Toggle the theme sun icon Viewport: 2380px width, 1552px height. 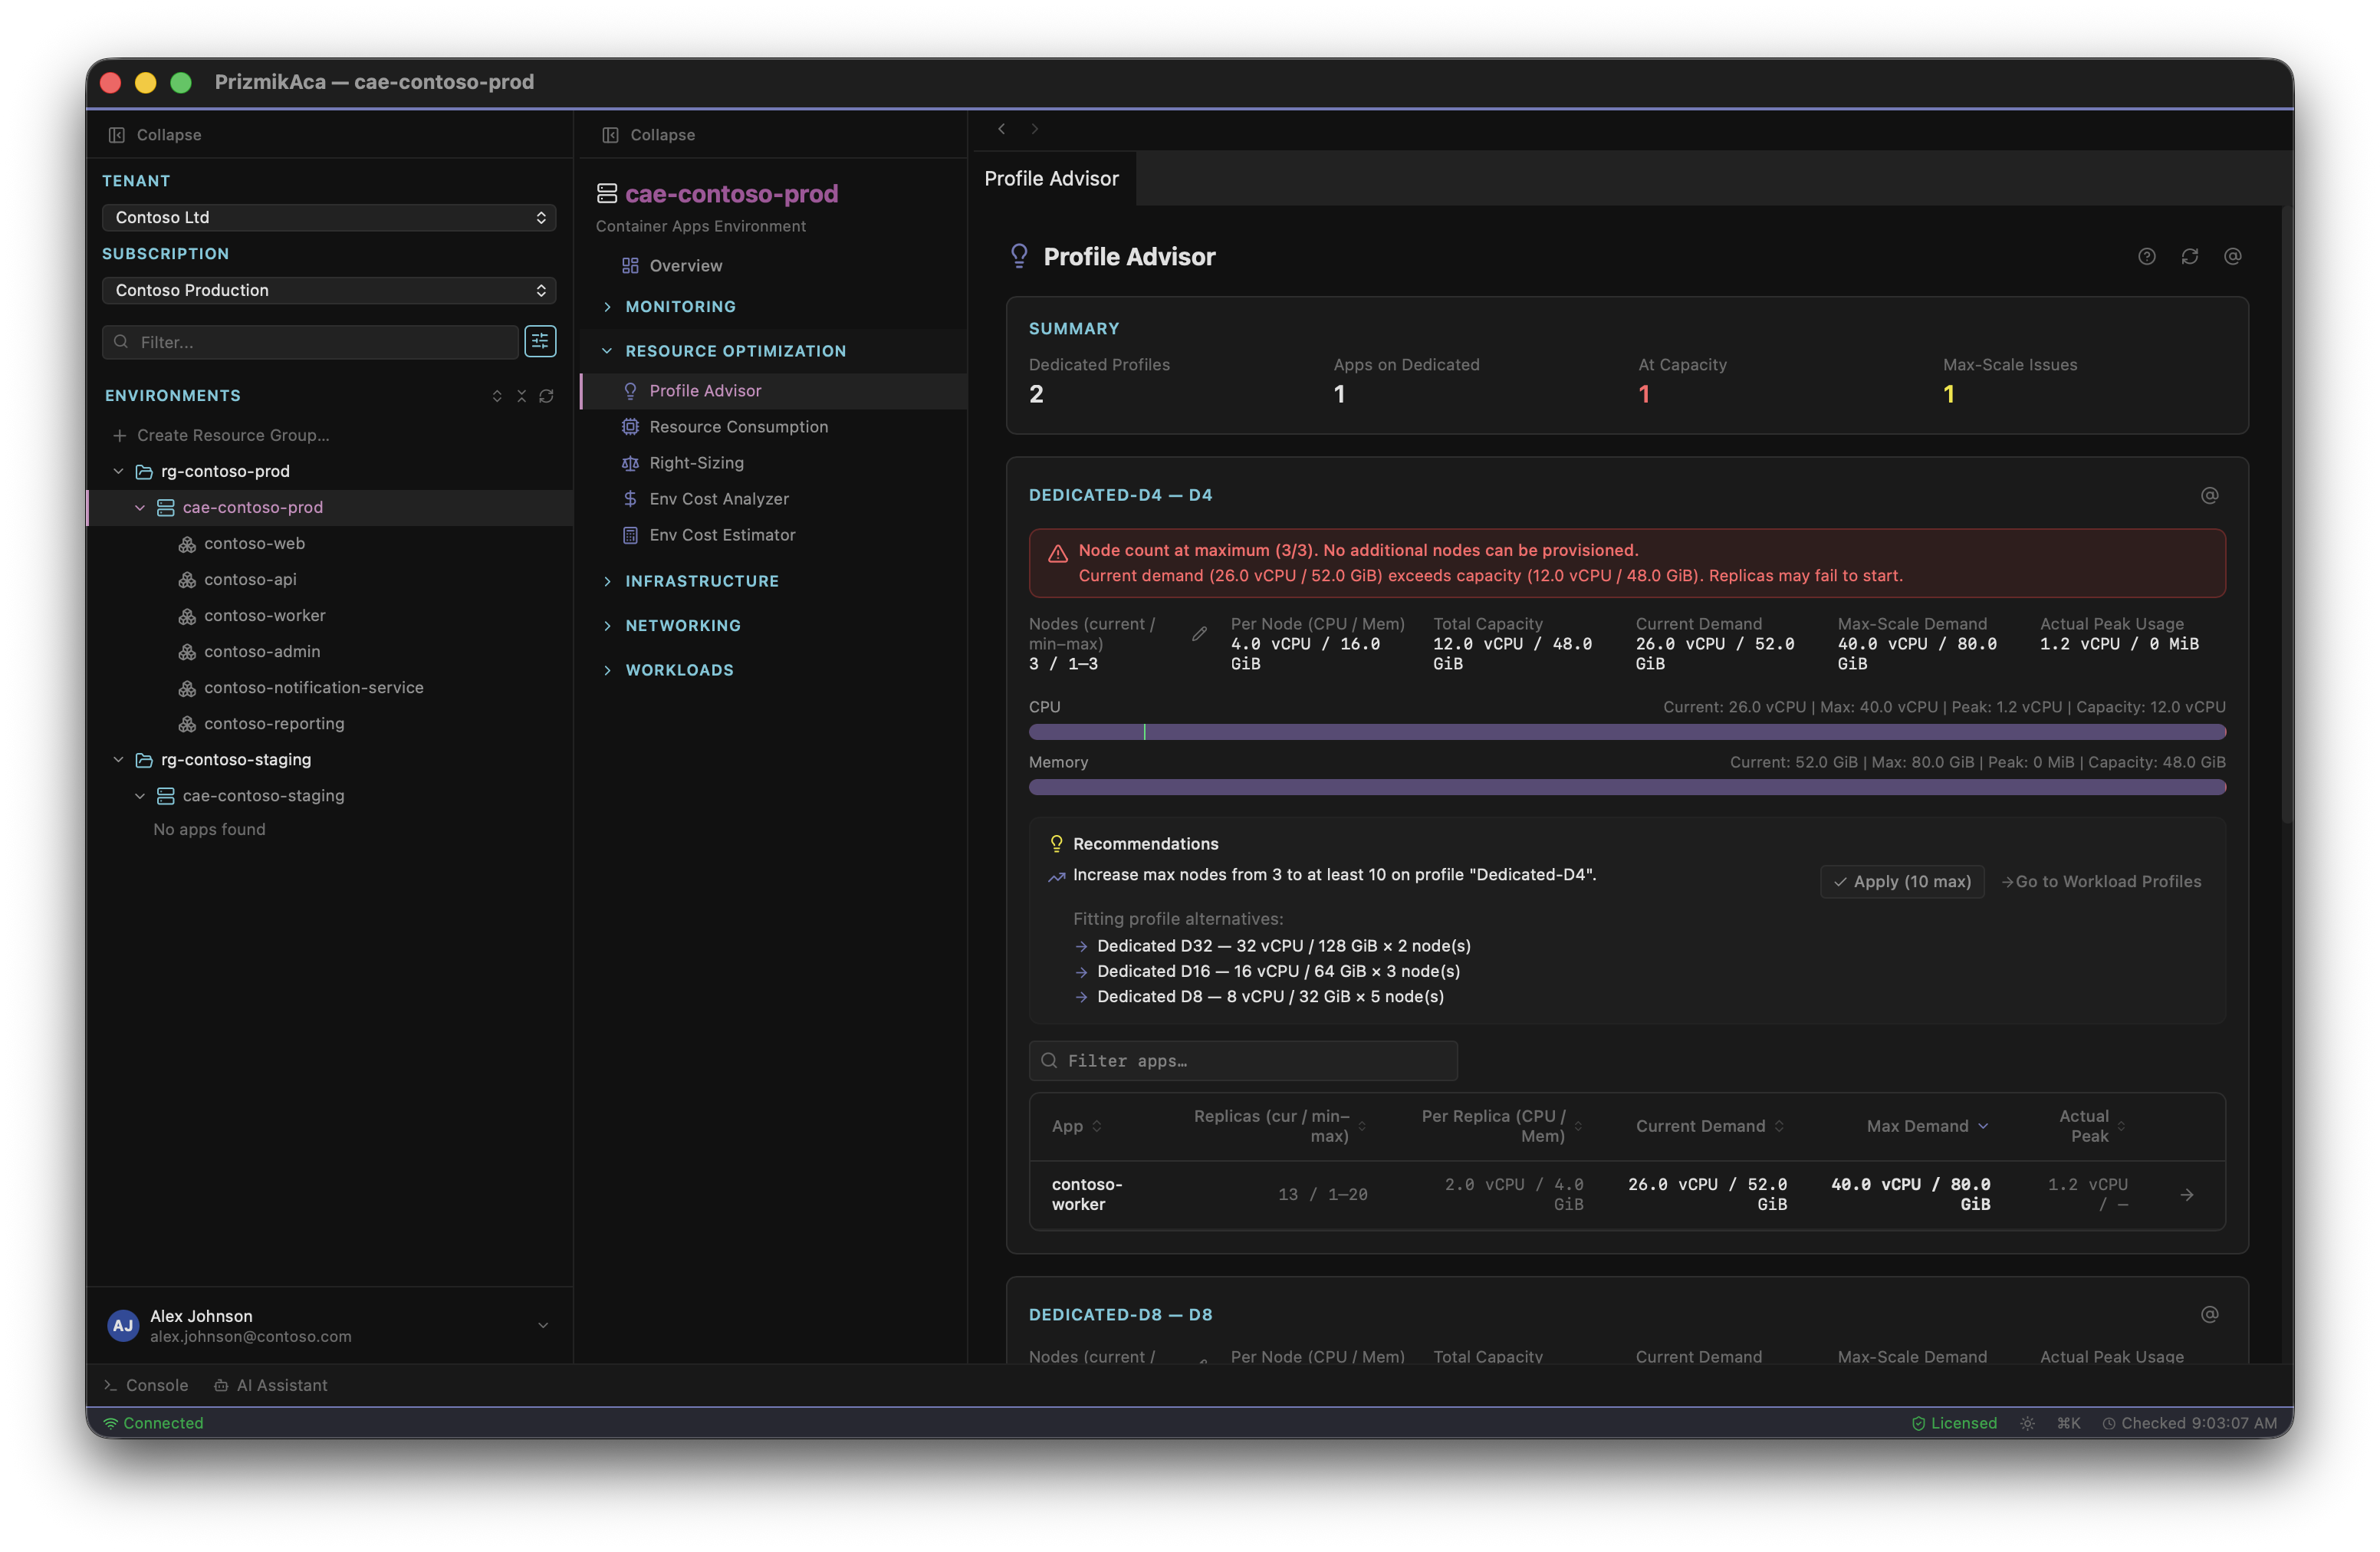[x=2027, y=1423]
